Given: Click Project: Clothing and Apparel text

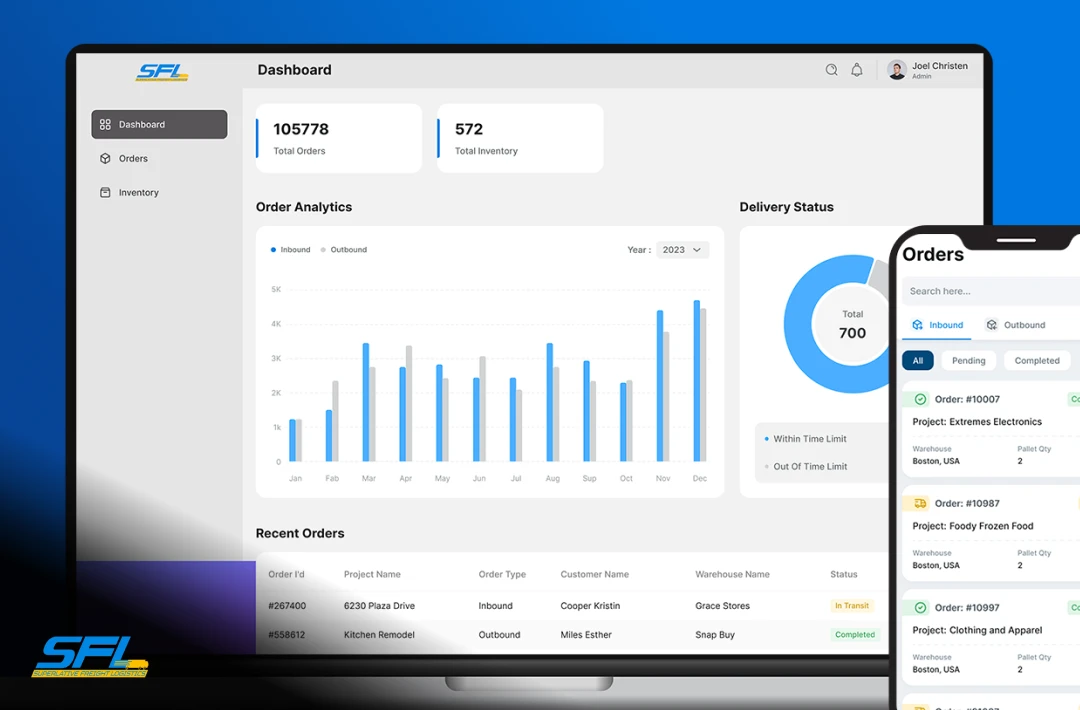Looking at the screenshot, I should pos(977,630).
